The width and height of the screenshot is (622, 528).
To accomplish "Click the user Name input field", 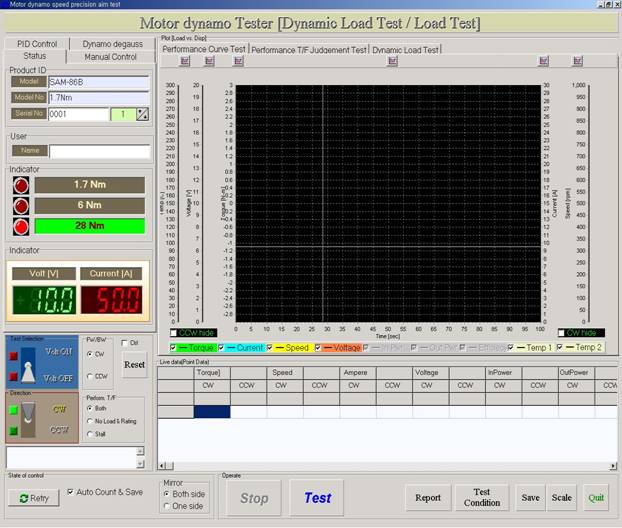I will click(x=100, y=152).
